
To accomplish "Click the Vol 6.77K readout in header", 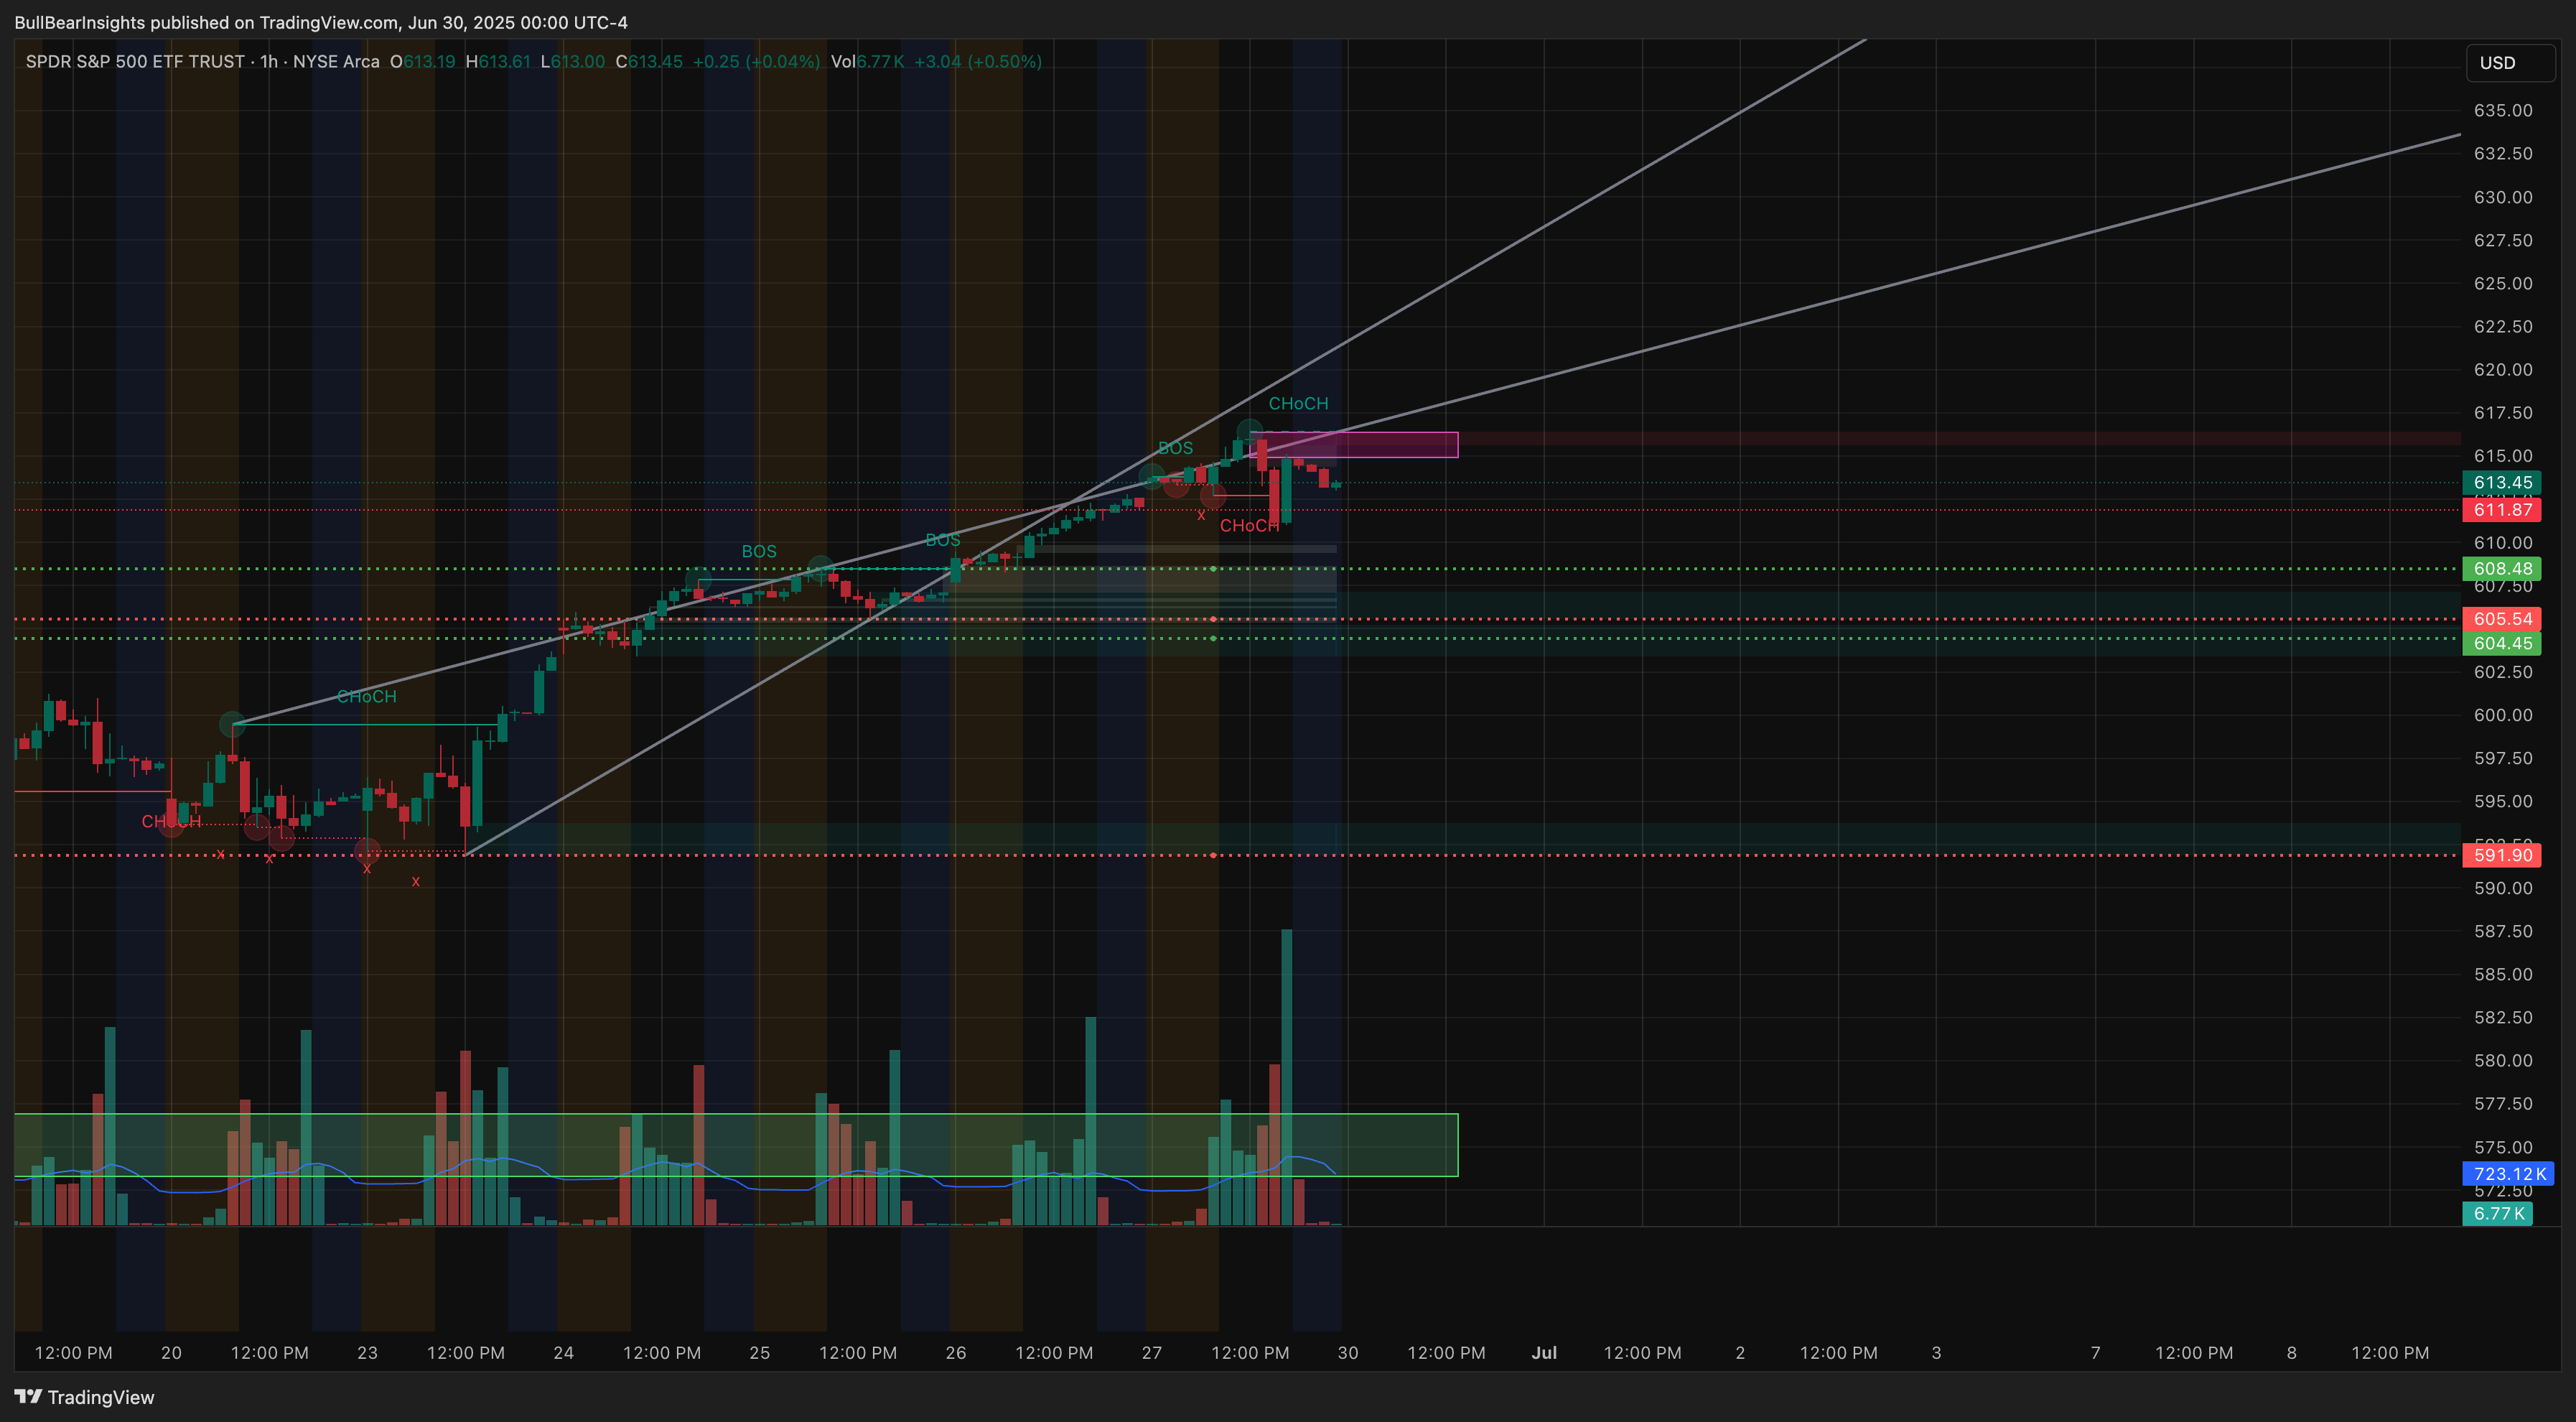I will [x=867, y=62].
